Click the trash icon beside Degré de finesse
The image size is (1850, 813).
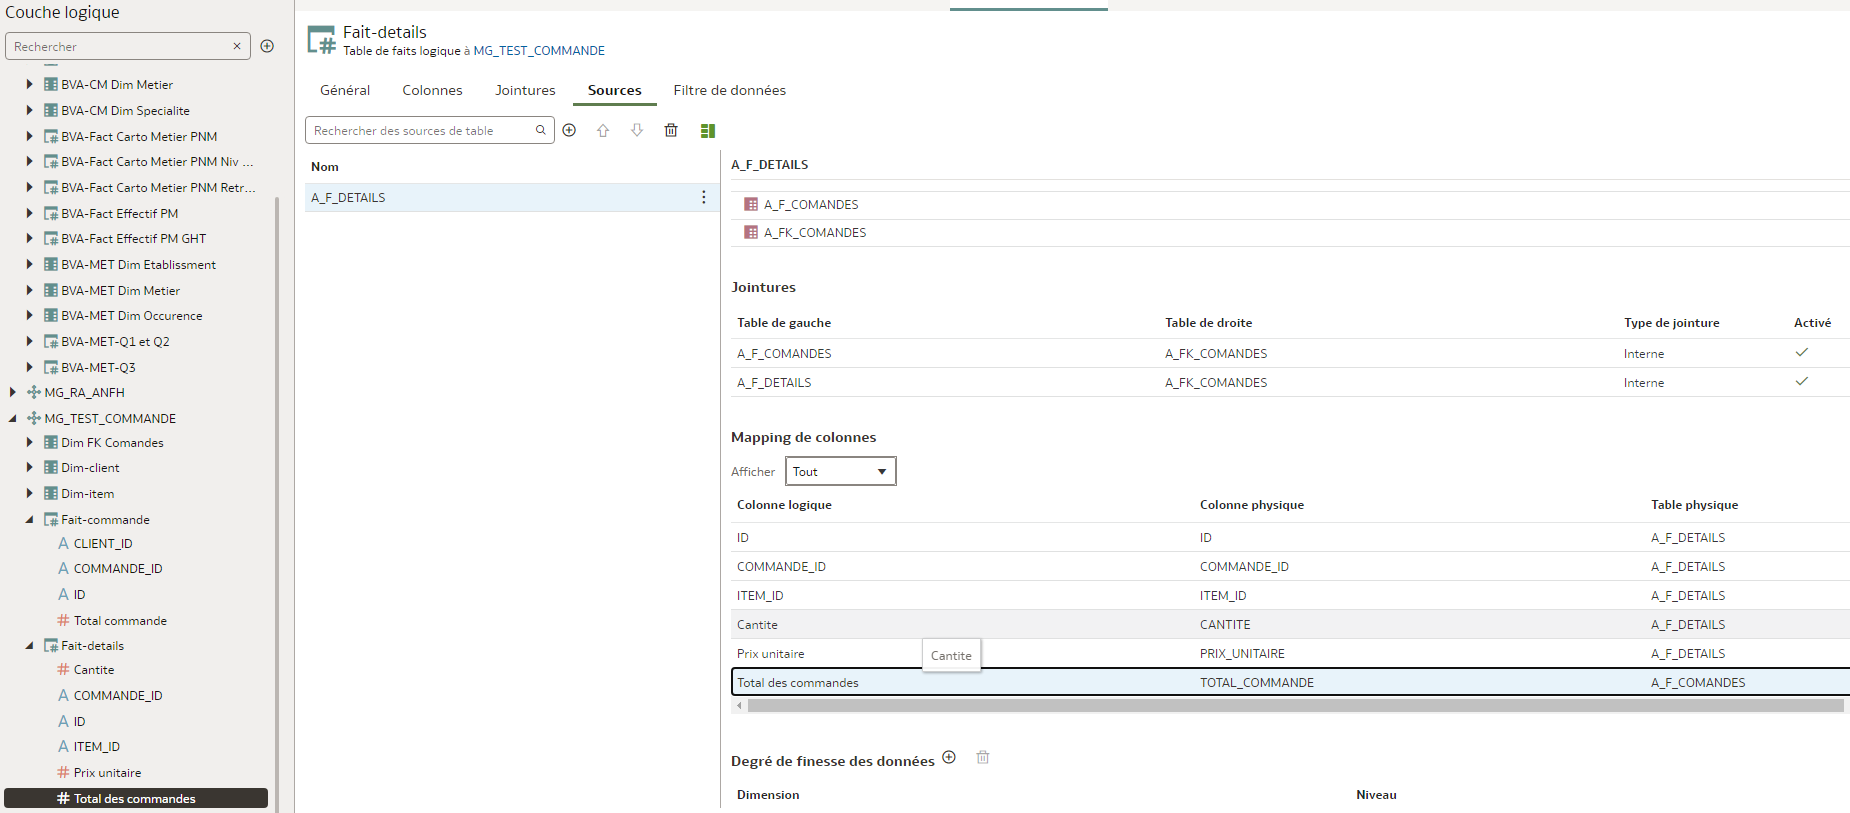983,757
